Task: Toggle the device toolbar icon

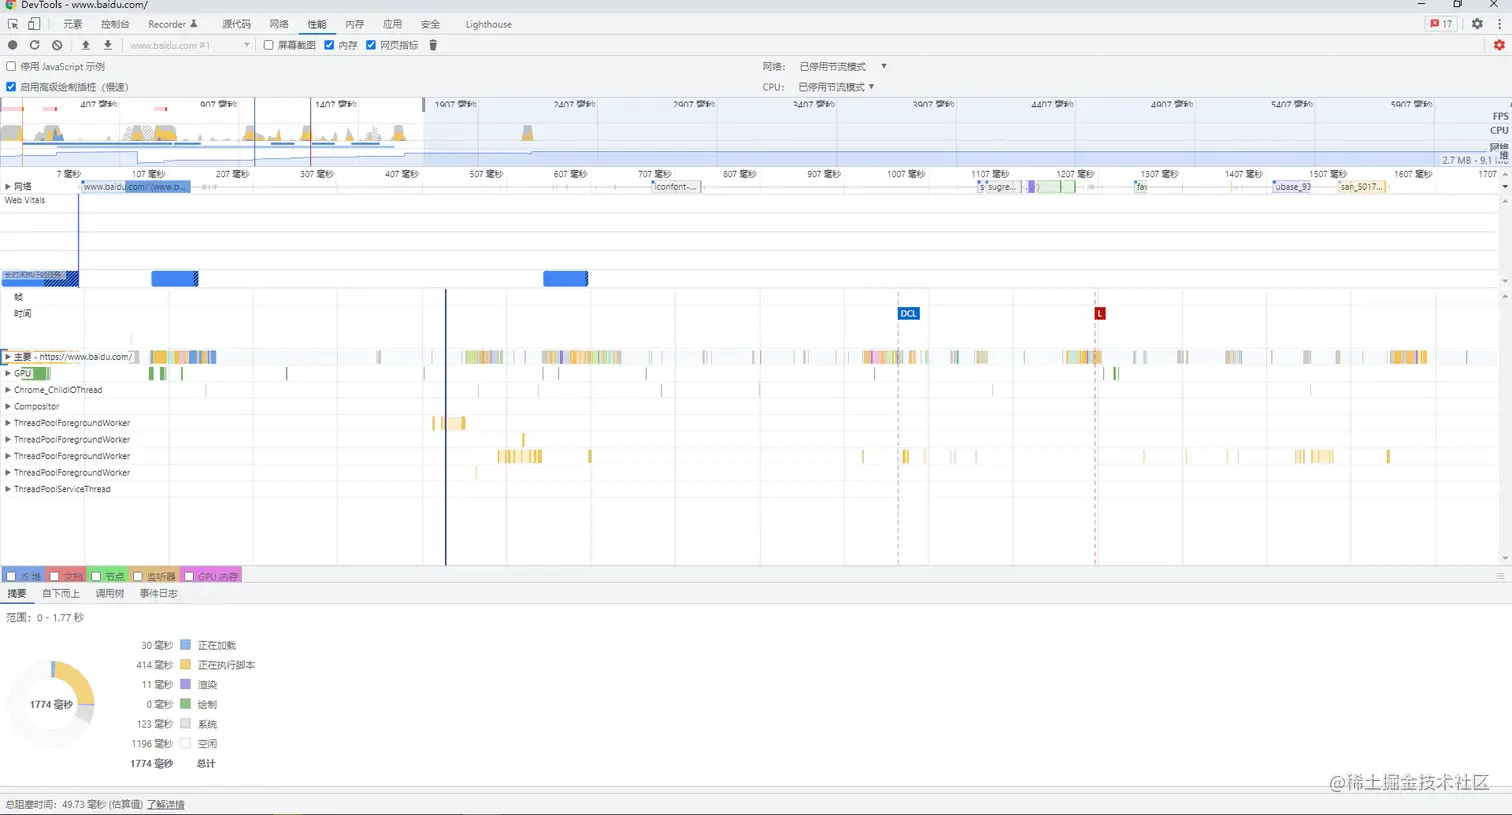Action: [34, 24]
